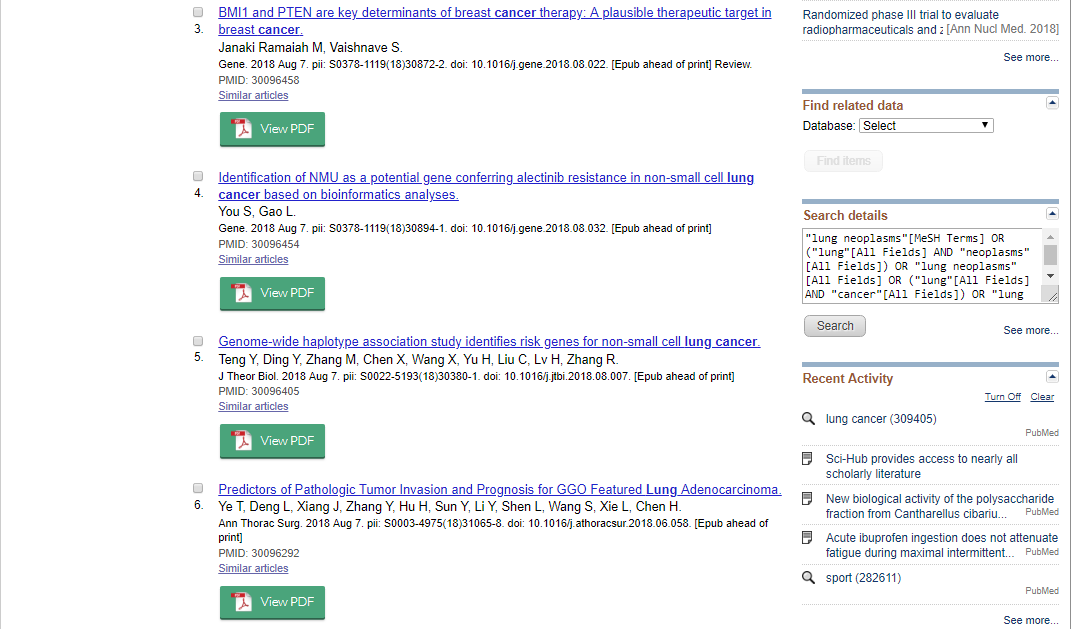Viewport: 1071px width, 629px height.
Task: Click PDF icon for haplotype association study
Action: coord(242,441)
